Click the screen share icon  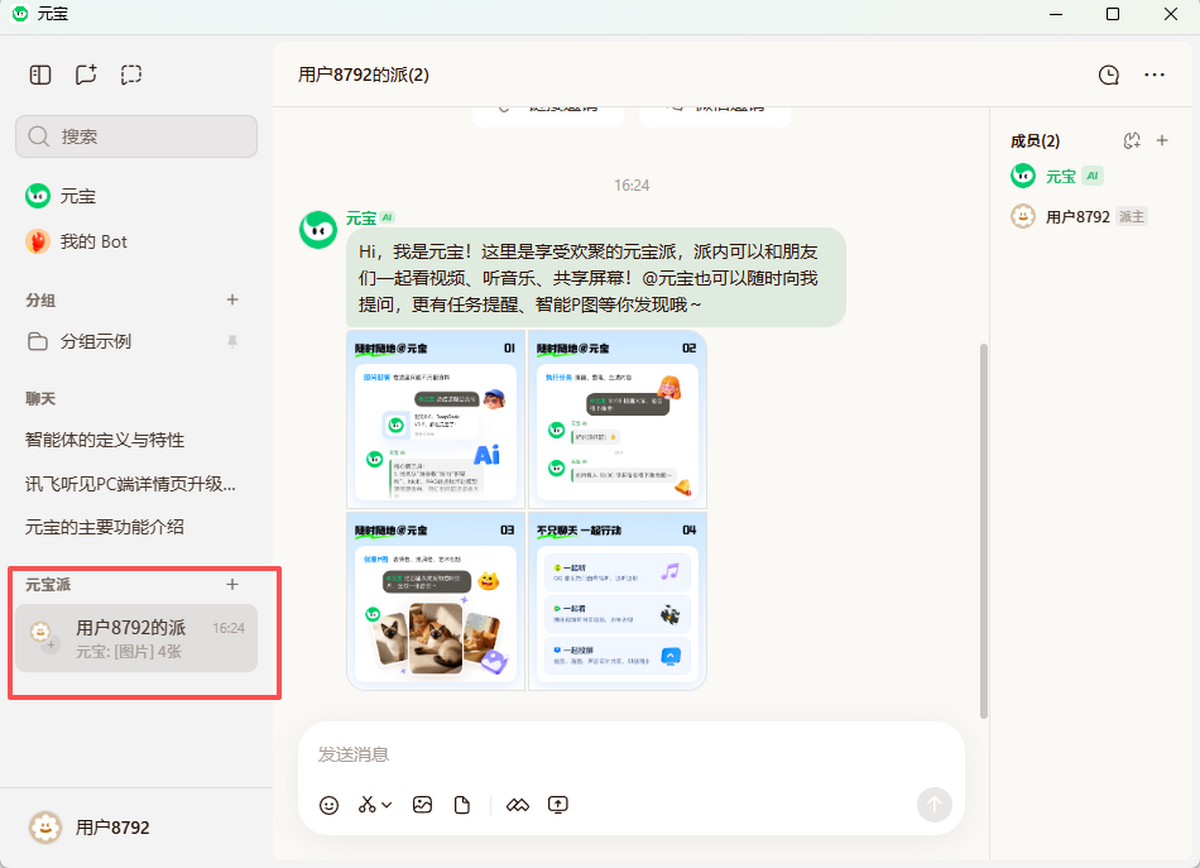(558, 805)
